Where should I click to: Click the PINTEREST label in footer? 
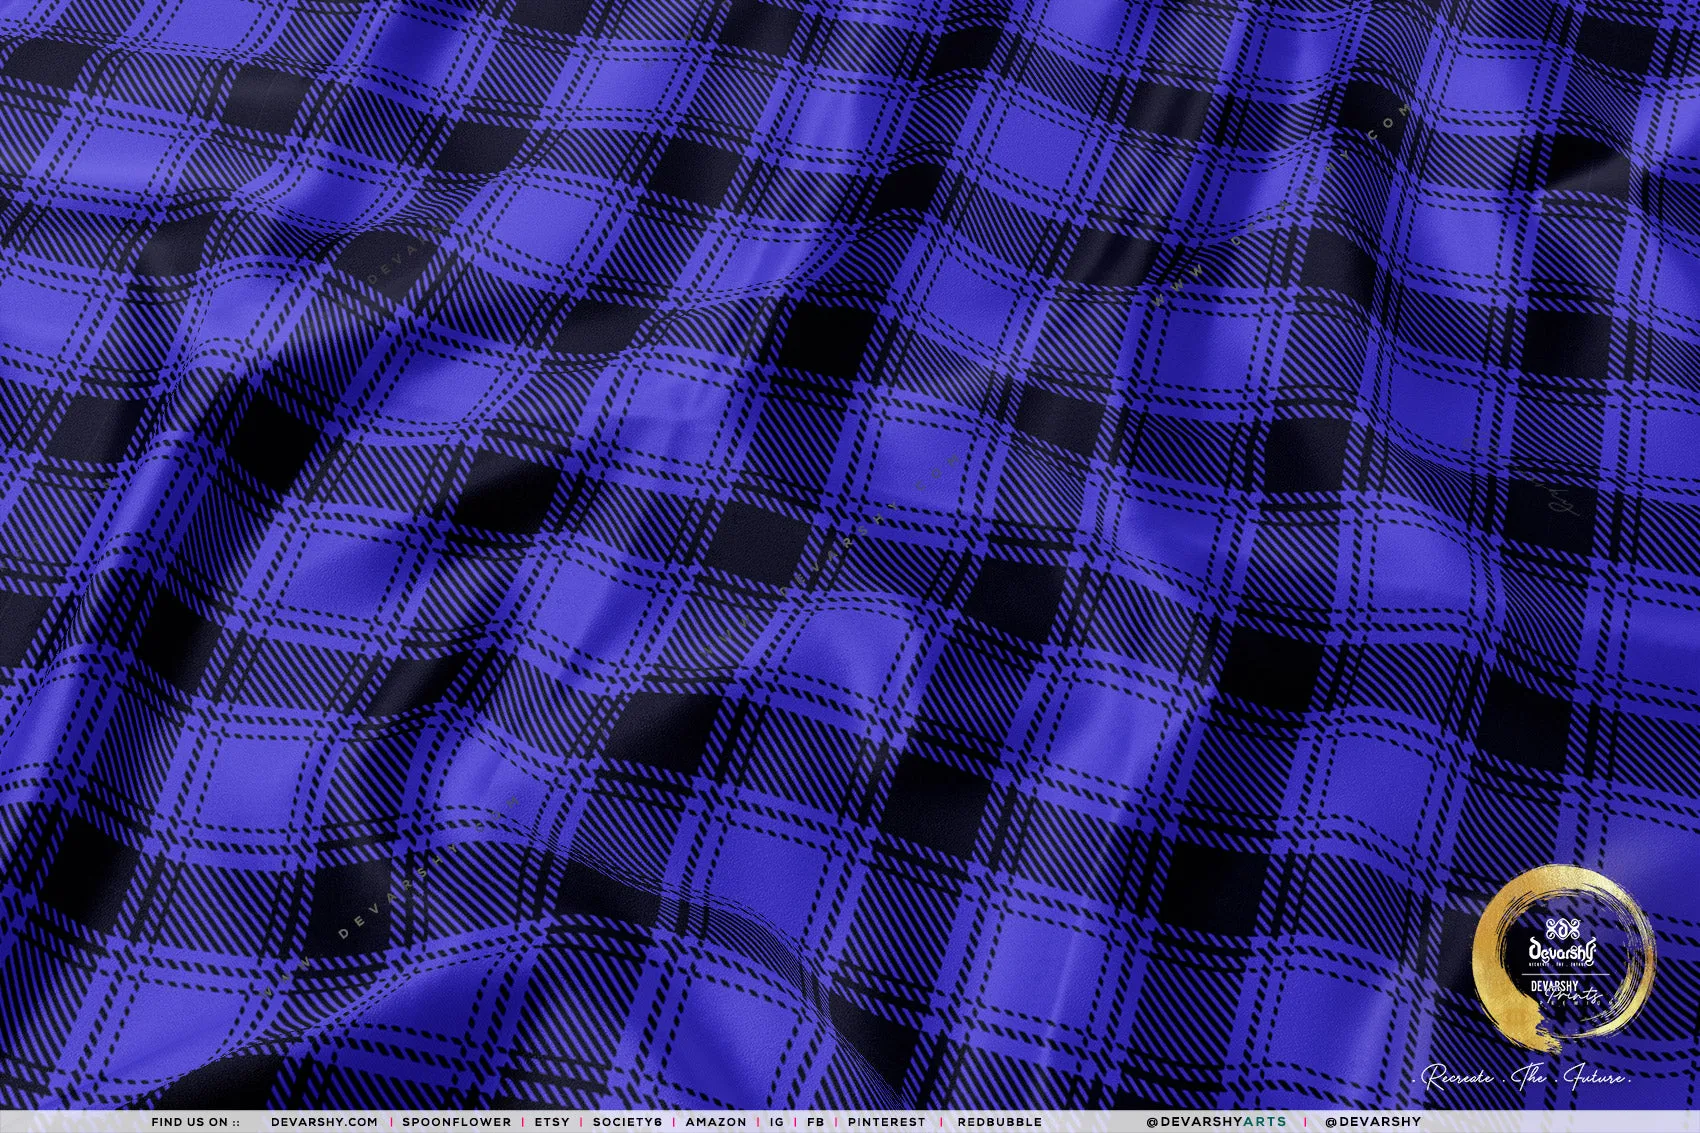pyautogui.click(x=886, y=1122)
